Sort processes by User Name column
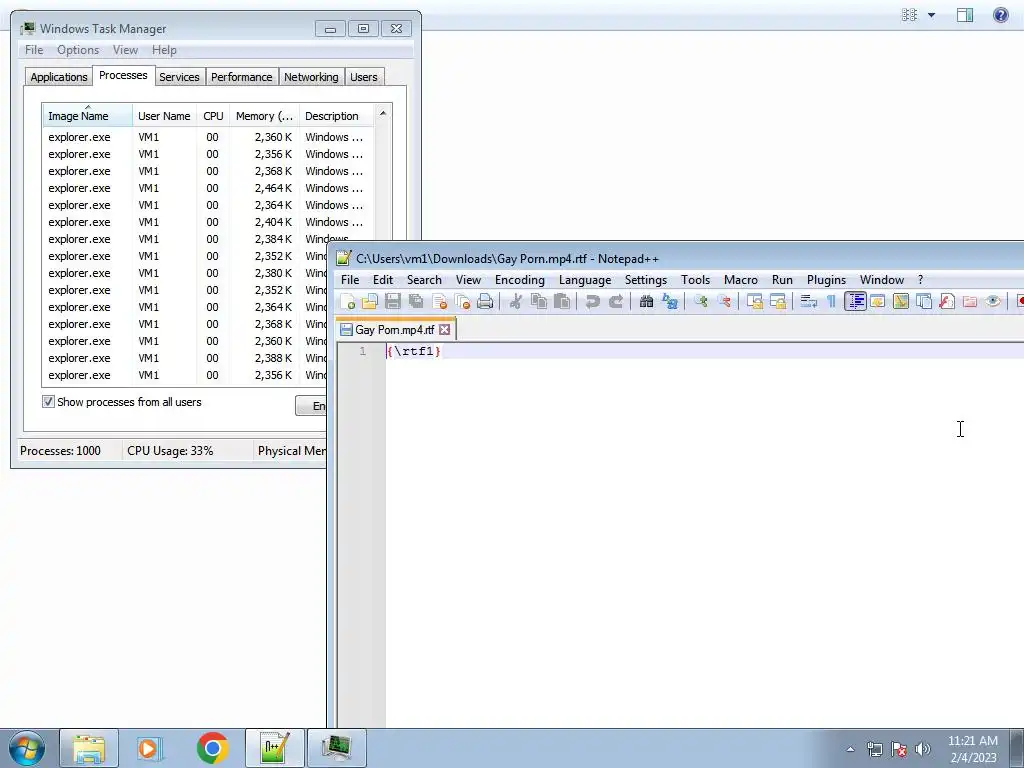1024x768 pixels. [164, 116]
